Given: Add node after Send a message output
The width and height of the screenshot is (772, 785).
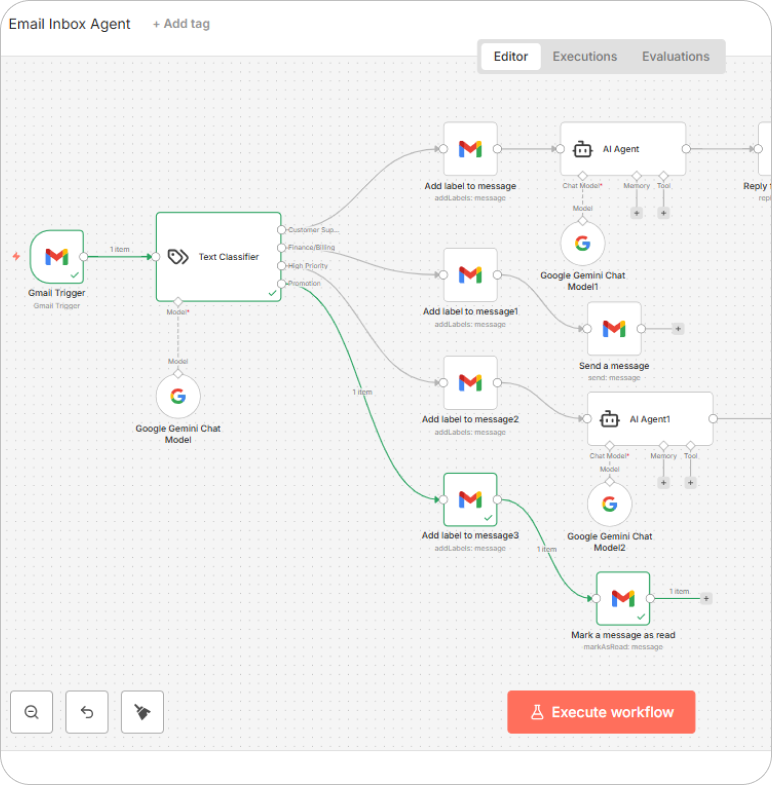Looking at the screenshot, I should coord(677,328).
